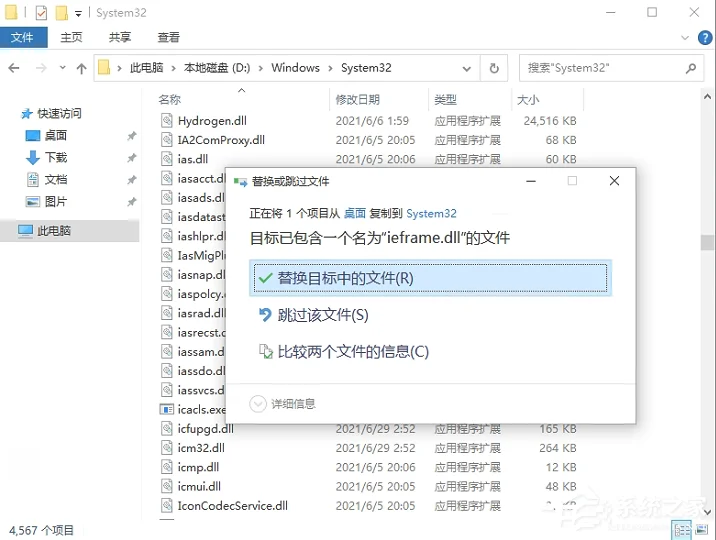Image resolution: width=716 pixels, height=540 pixels.
Task: Click the file list scrollbar thumb
Action: coord(707,242)
